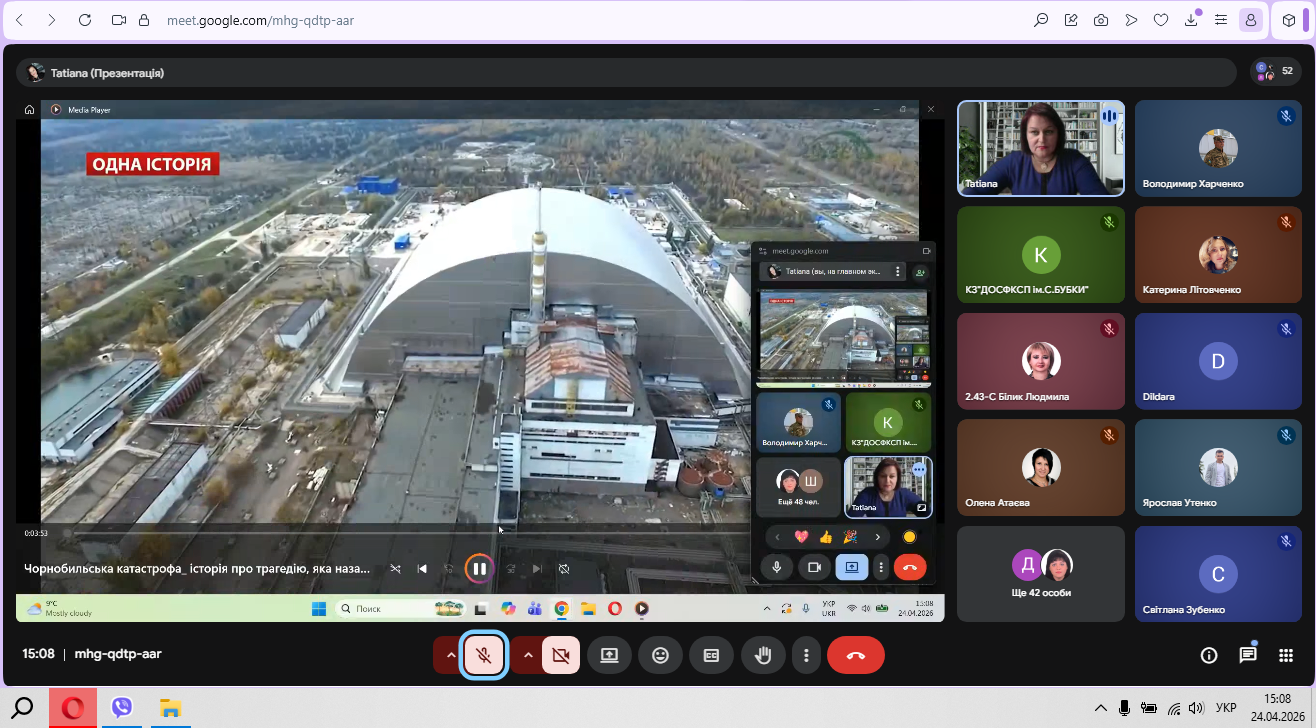Raise hand in the meeting
The height and width of the screenshot is (728, 1316).
pyautogui.click(x=763, y=655)
